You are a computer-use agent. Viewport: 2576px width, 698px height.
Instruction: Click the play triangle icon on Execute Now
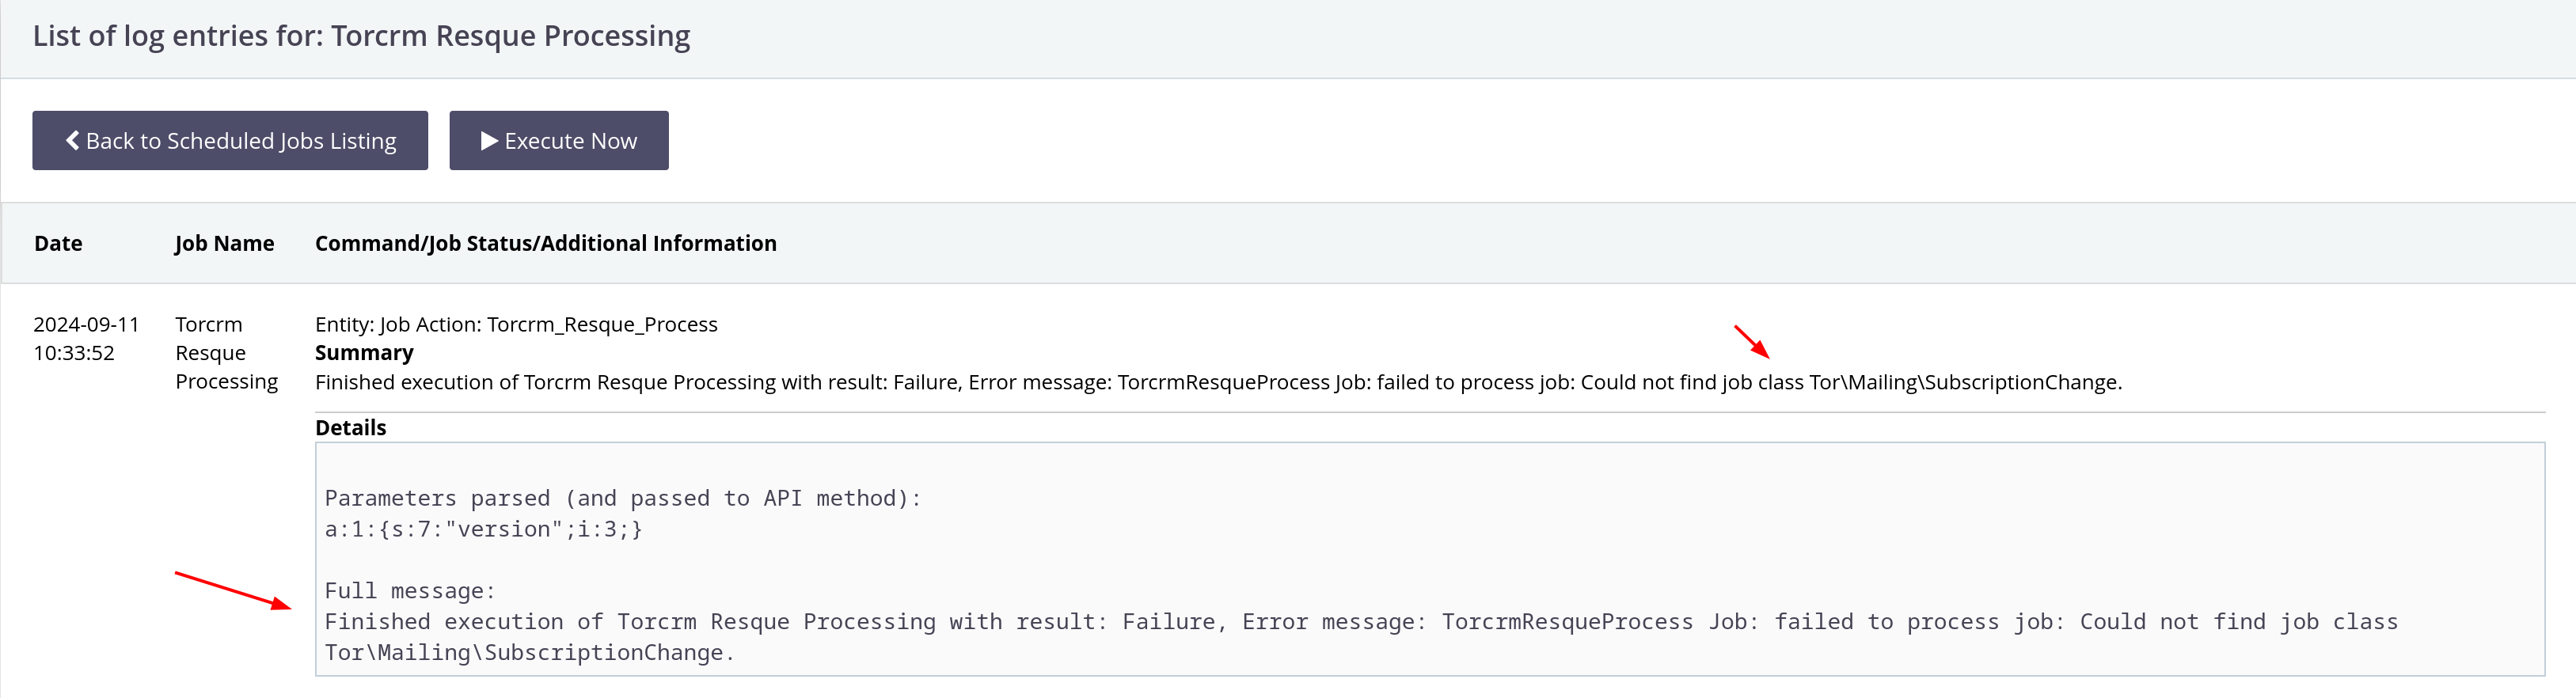pyautogui.click(x=489, y=141)
